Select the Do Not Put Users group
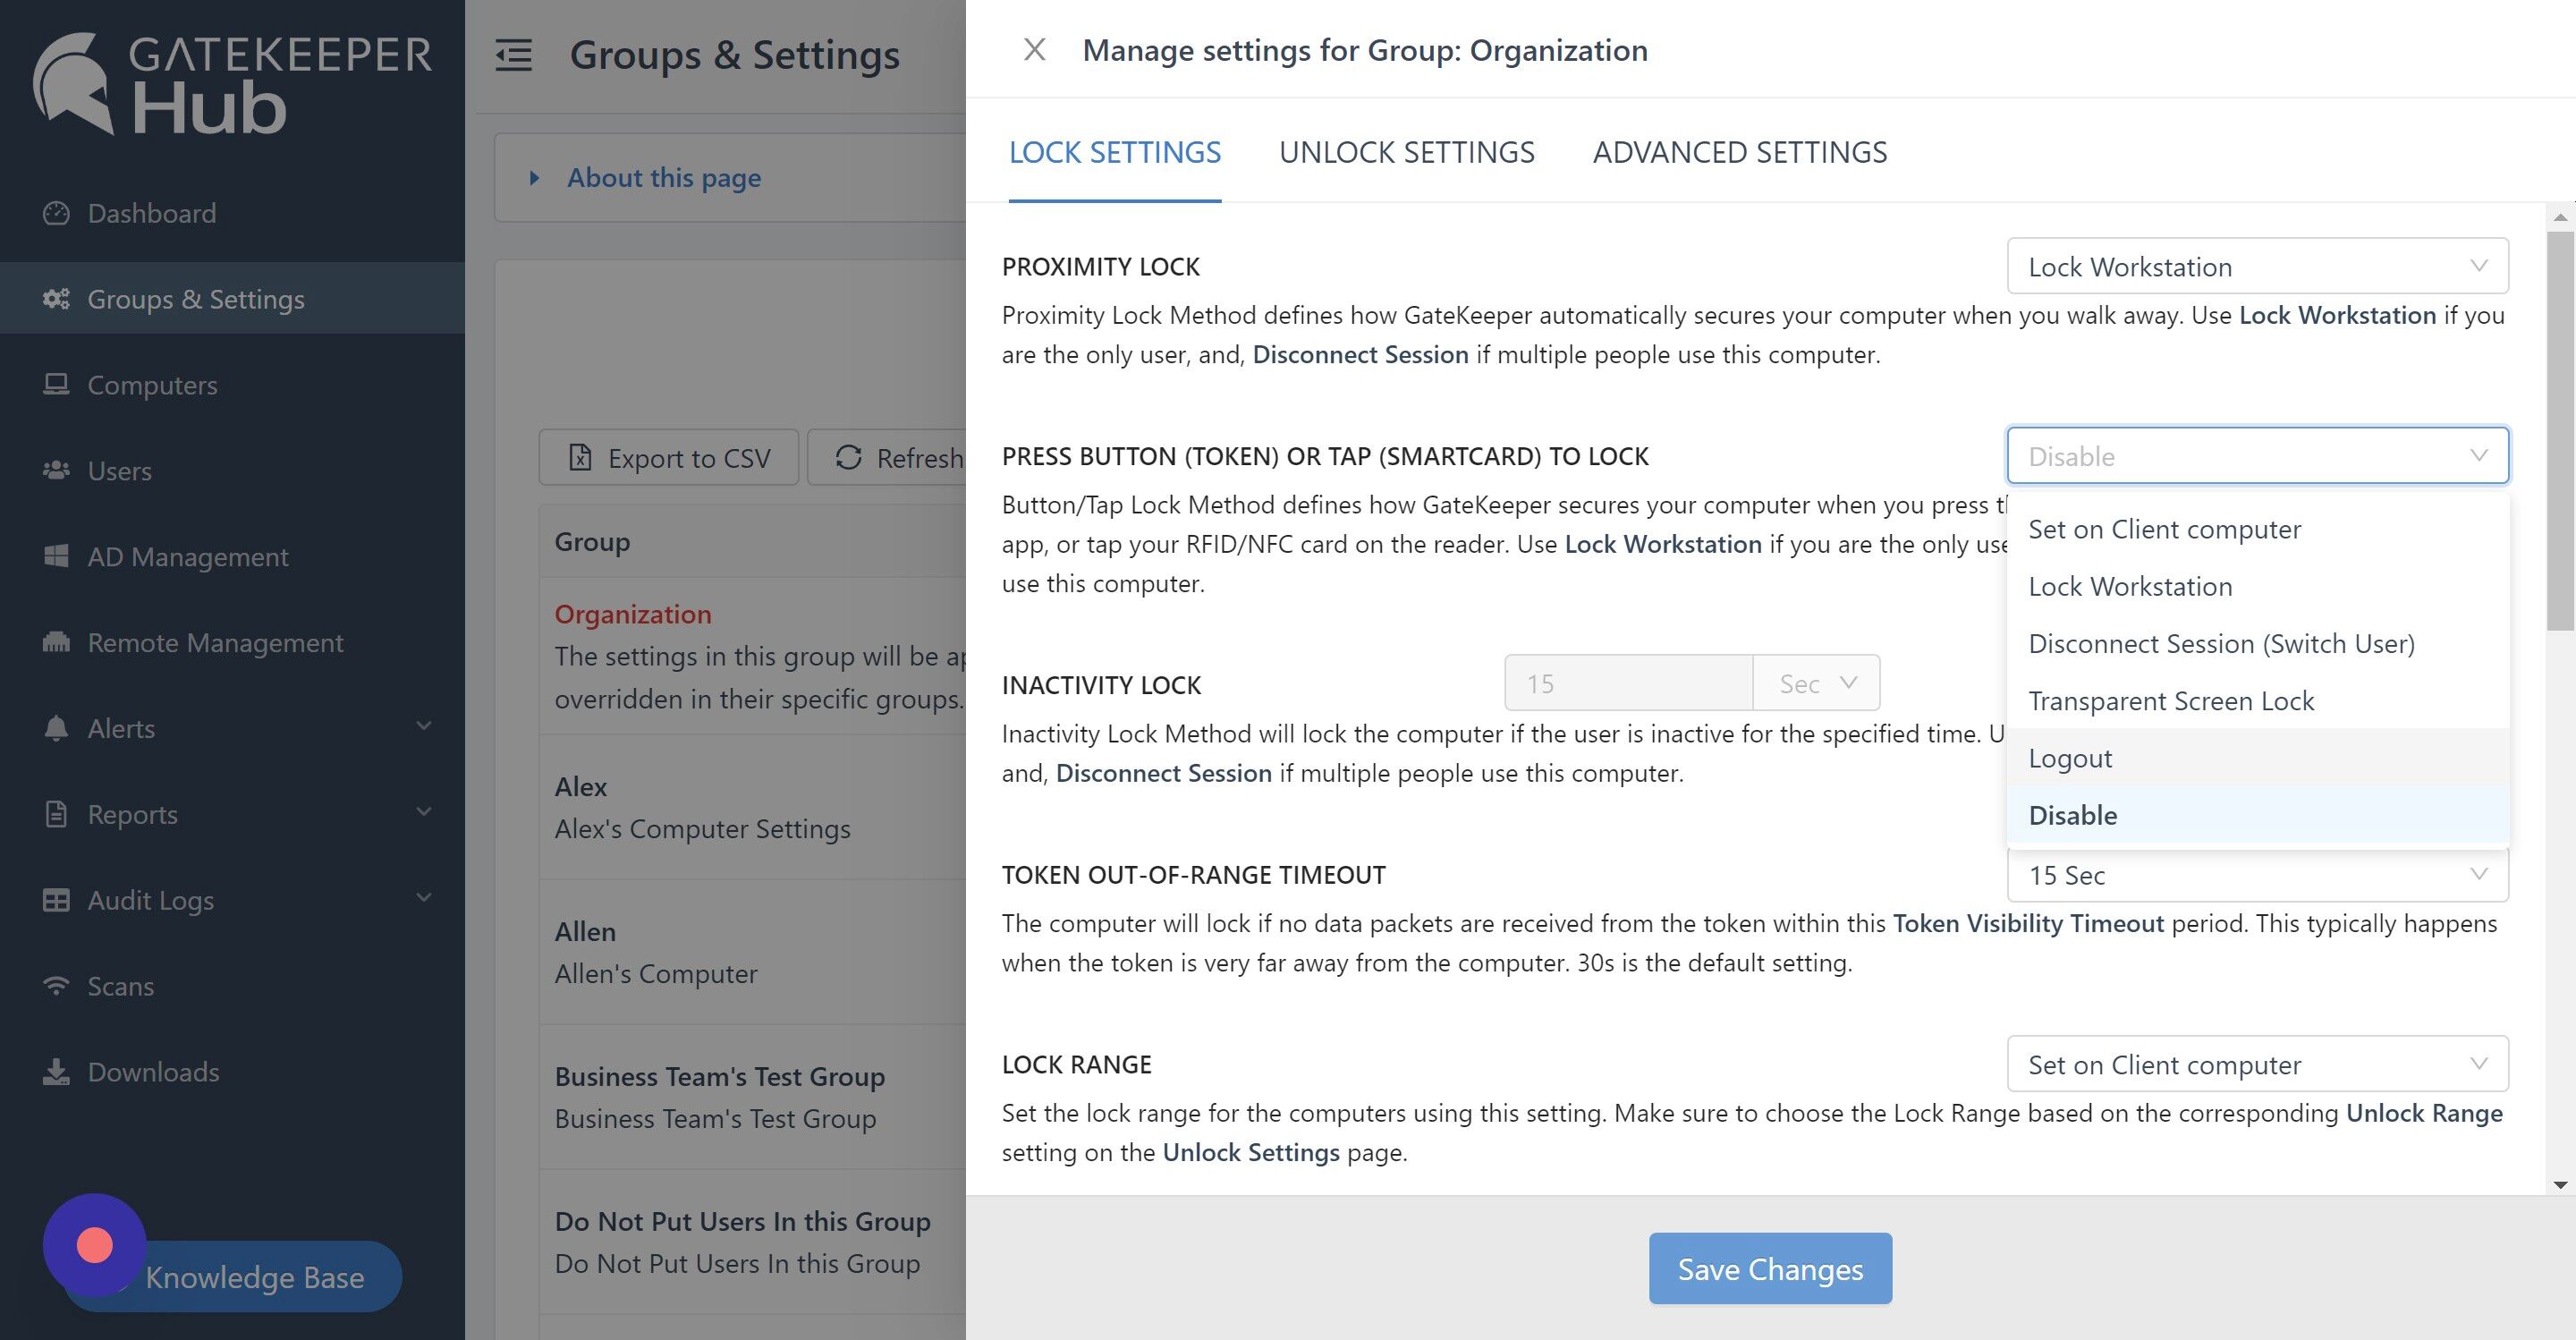This screenshot has height=1340, width=2576. tap(753, 1242)
